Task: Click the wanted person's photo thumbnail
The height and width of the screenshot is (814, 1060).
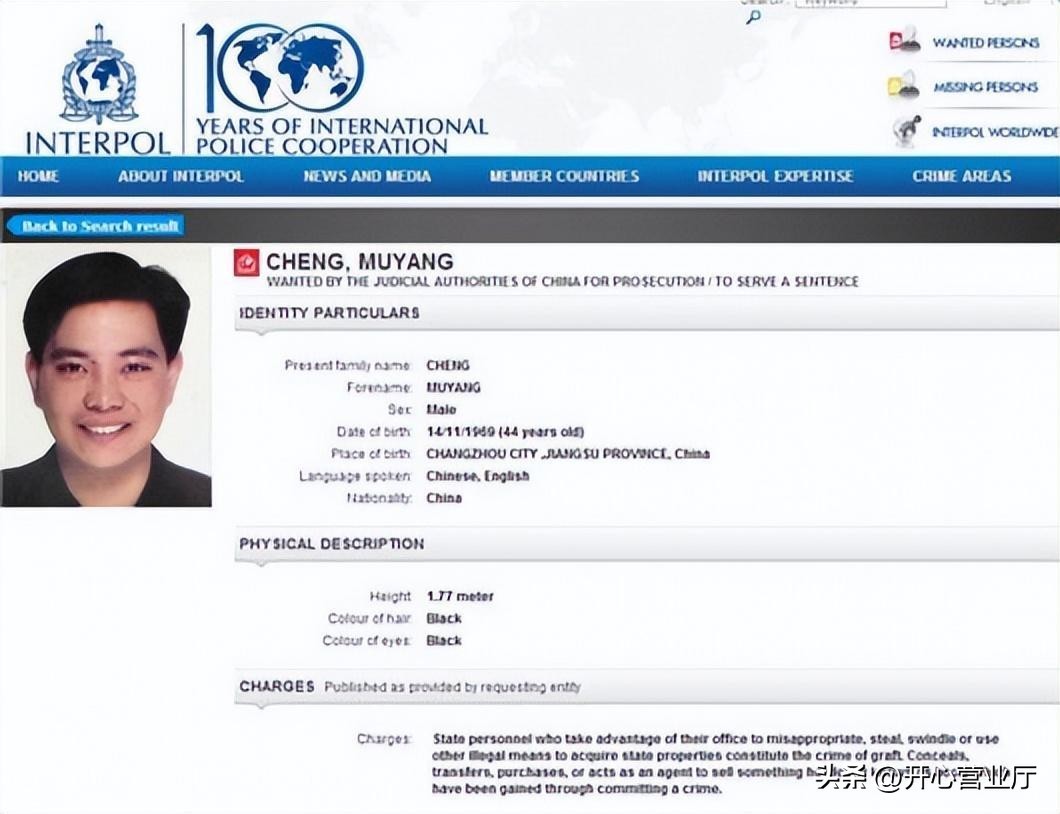Action: pyautogui.click(x=105, y=377)
